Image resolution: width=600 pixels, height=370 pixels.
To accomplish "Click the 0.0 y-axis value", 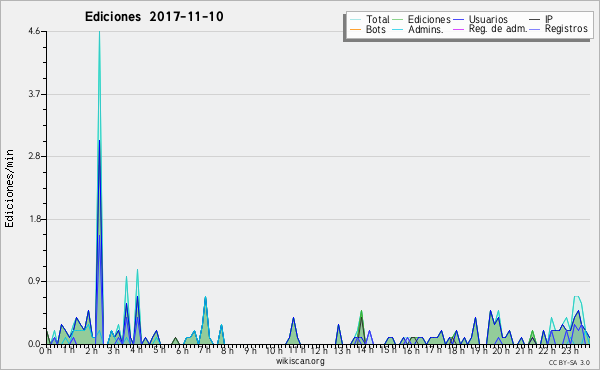I will pos(34,344).
